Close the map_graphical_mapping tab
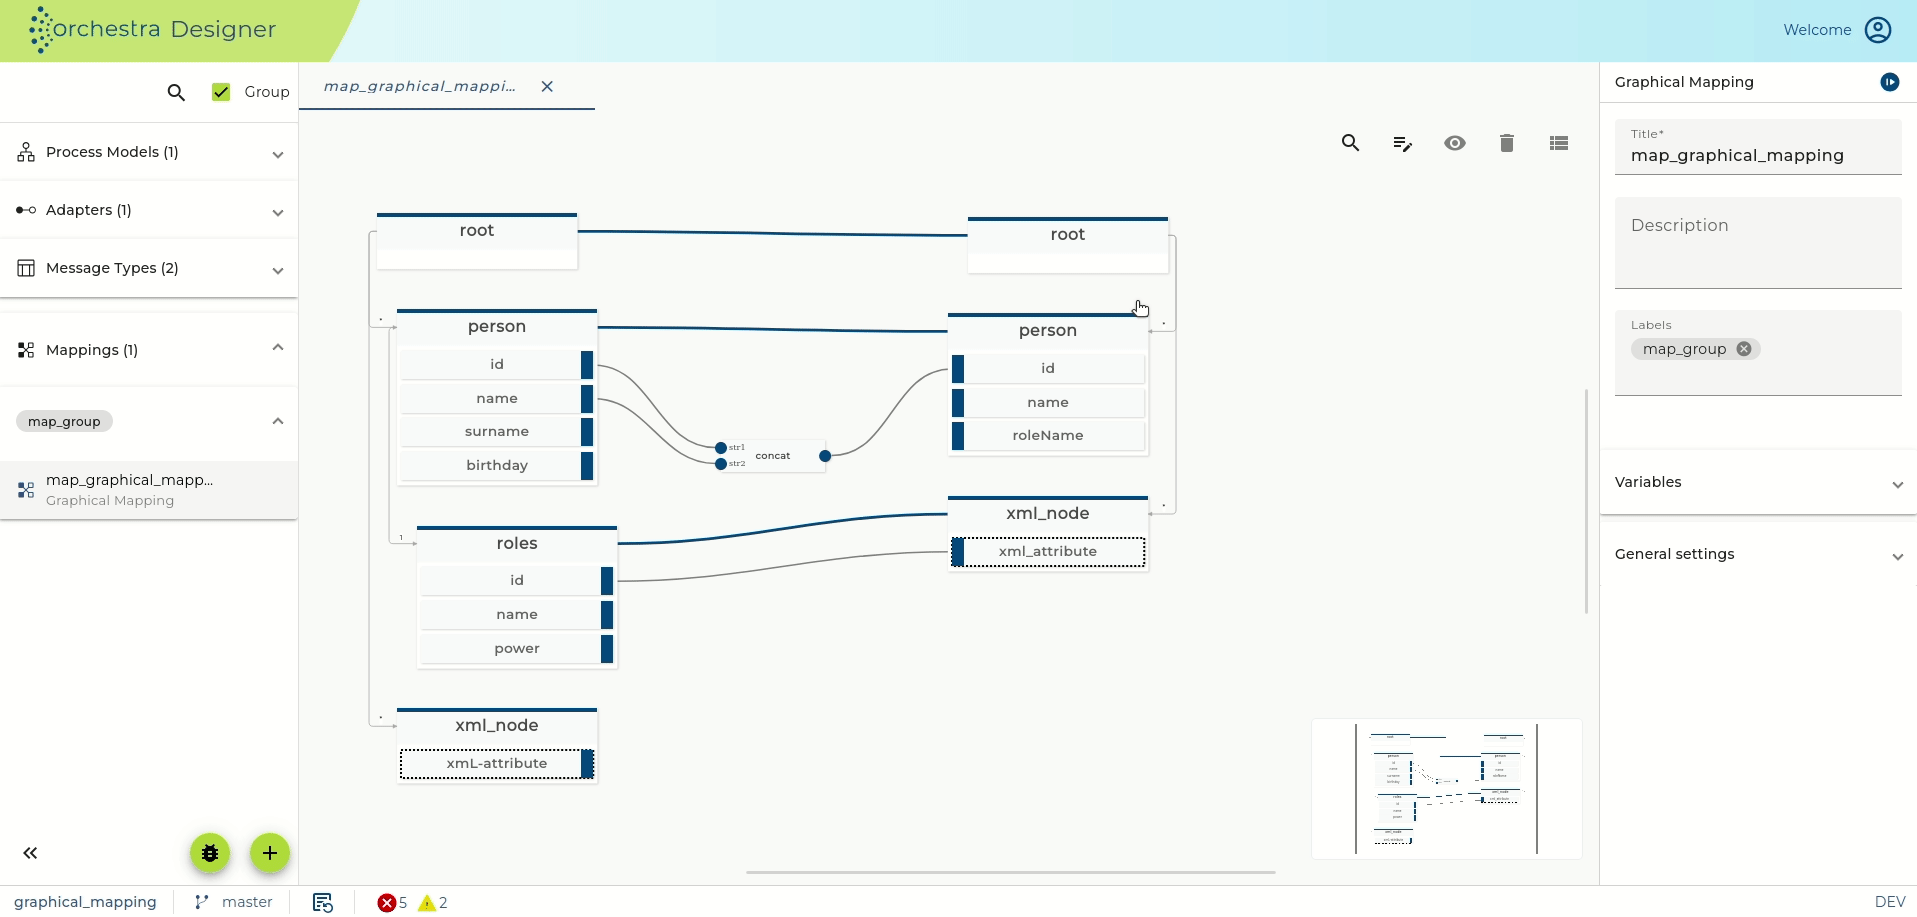1917x917 pixels. pyautogui.click(x=547, y=86)
